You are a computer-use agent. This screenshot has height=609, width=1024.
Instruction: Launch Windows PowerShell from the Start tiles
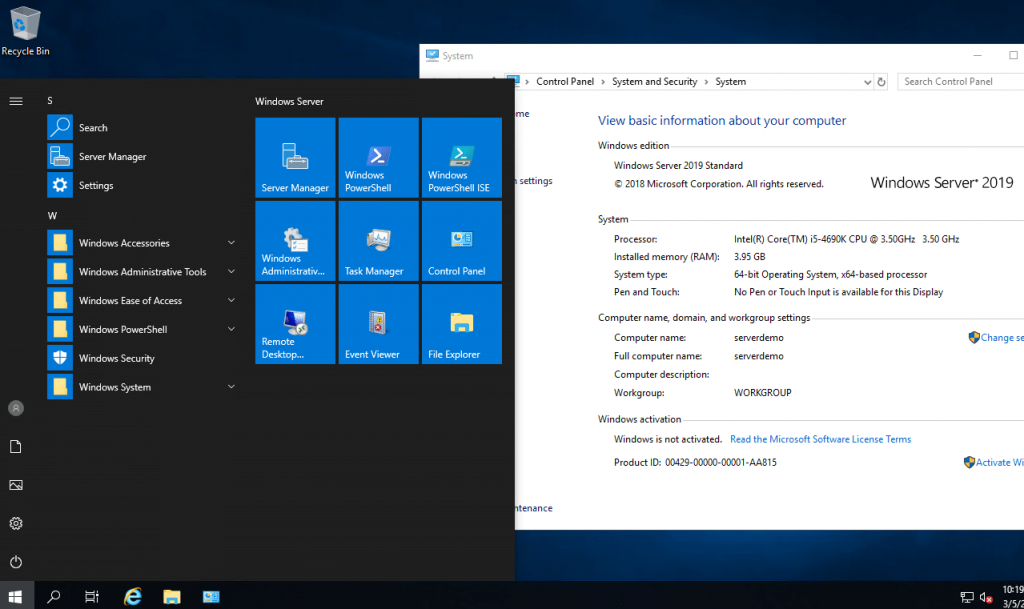[378, 157]
